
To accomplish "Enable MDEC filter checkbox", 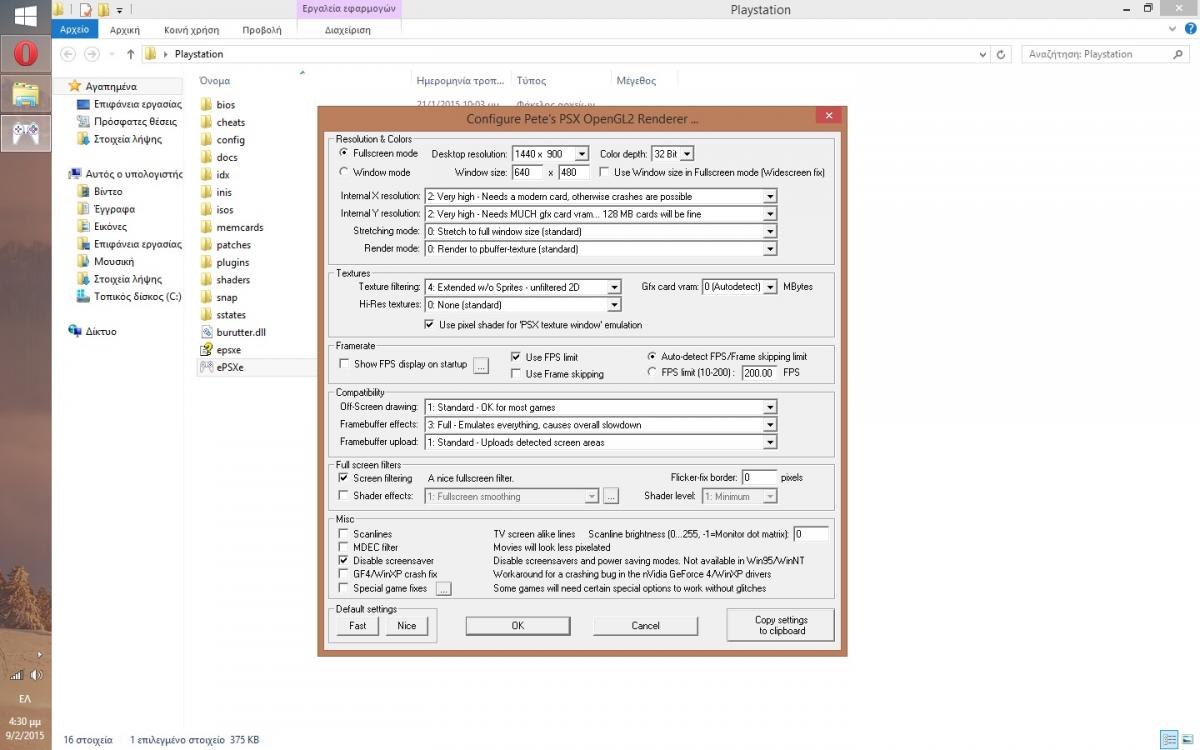I will [x=344, y=548].
